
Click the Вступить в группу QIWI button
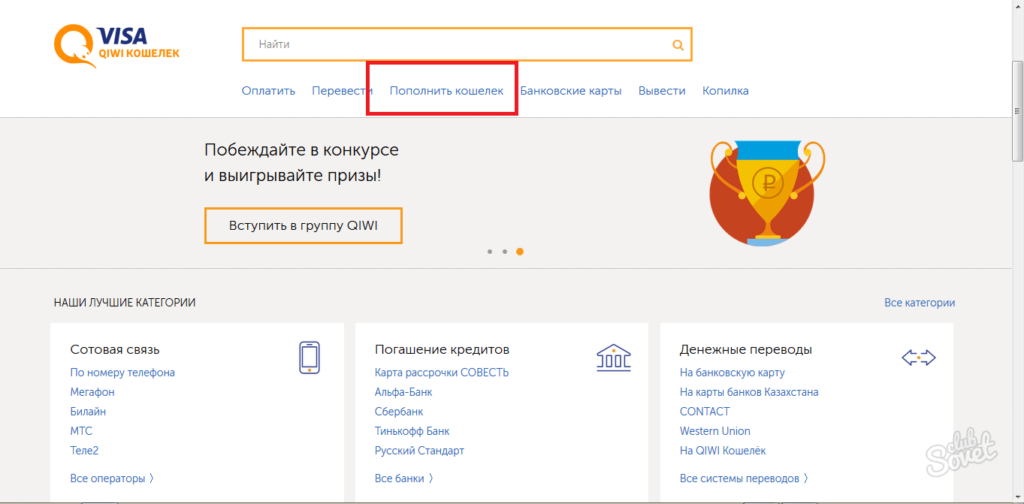point(304,226)
